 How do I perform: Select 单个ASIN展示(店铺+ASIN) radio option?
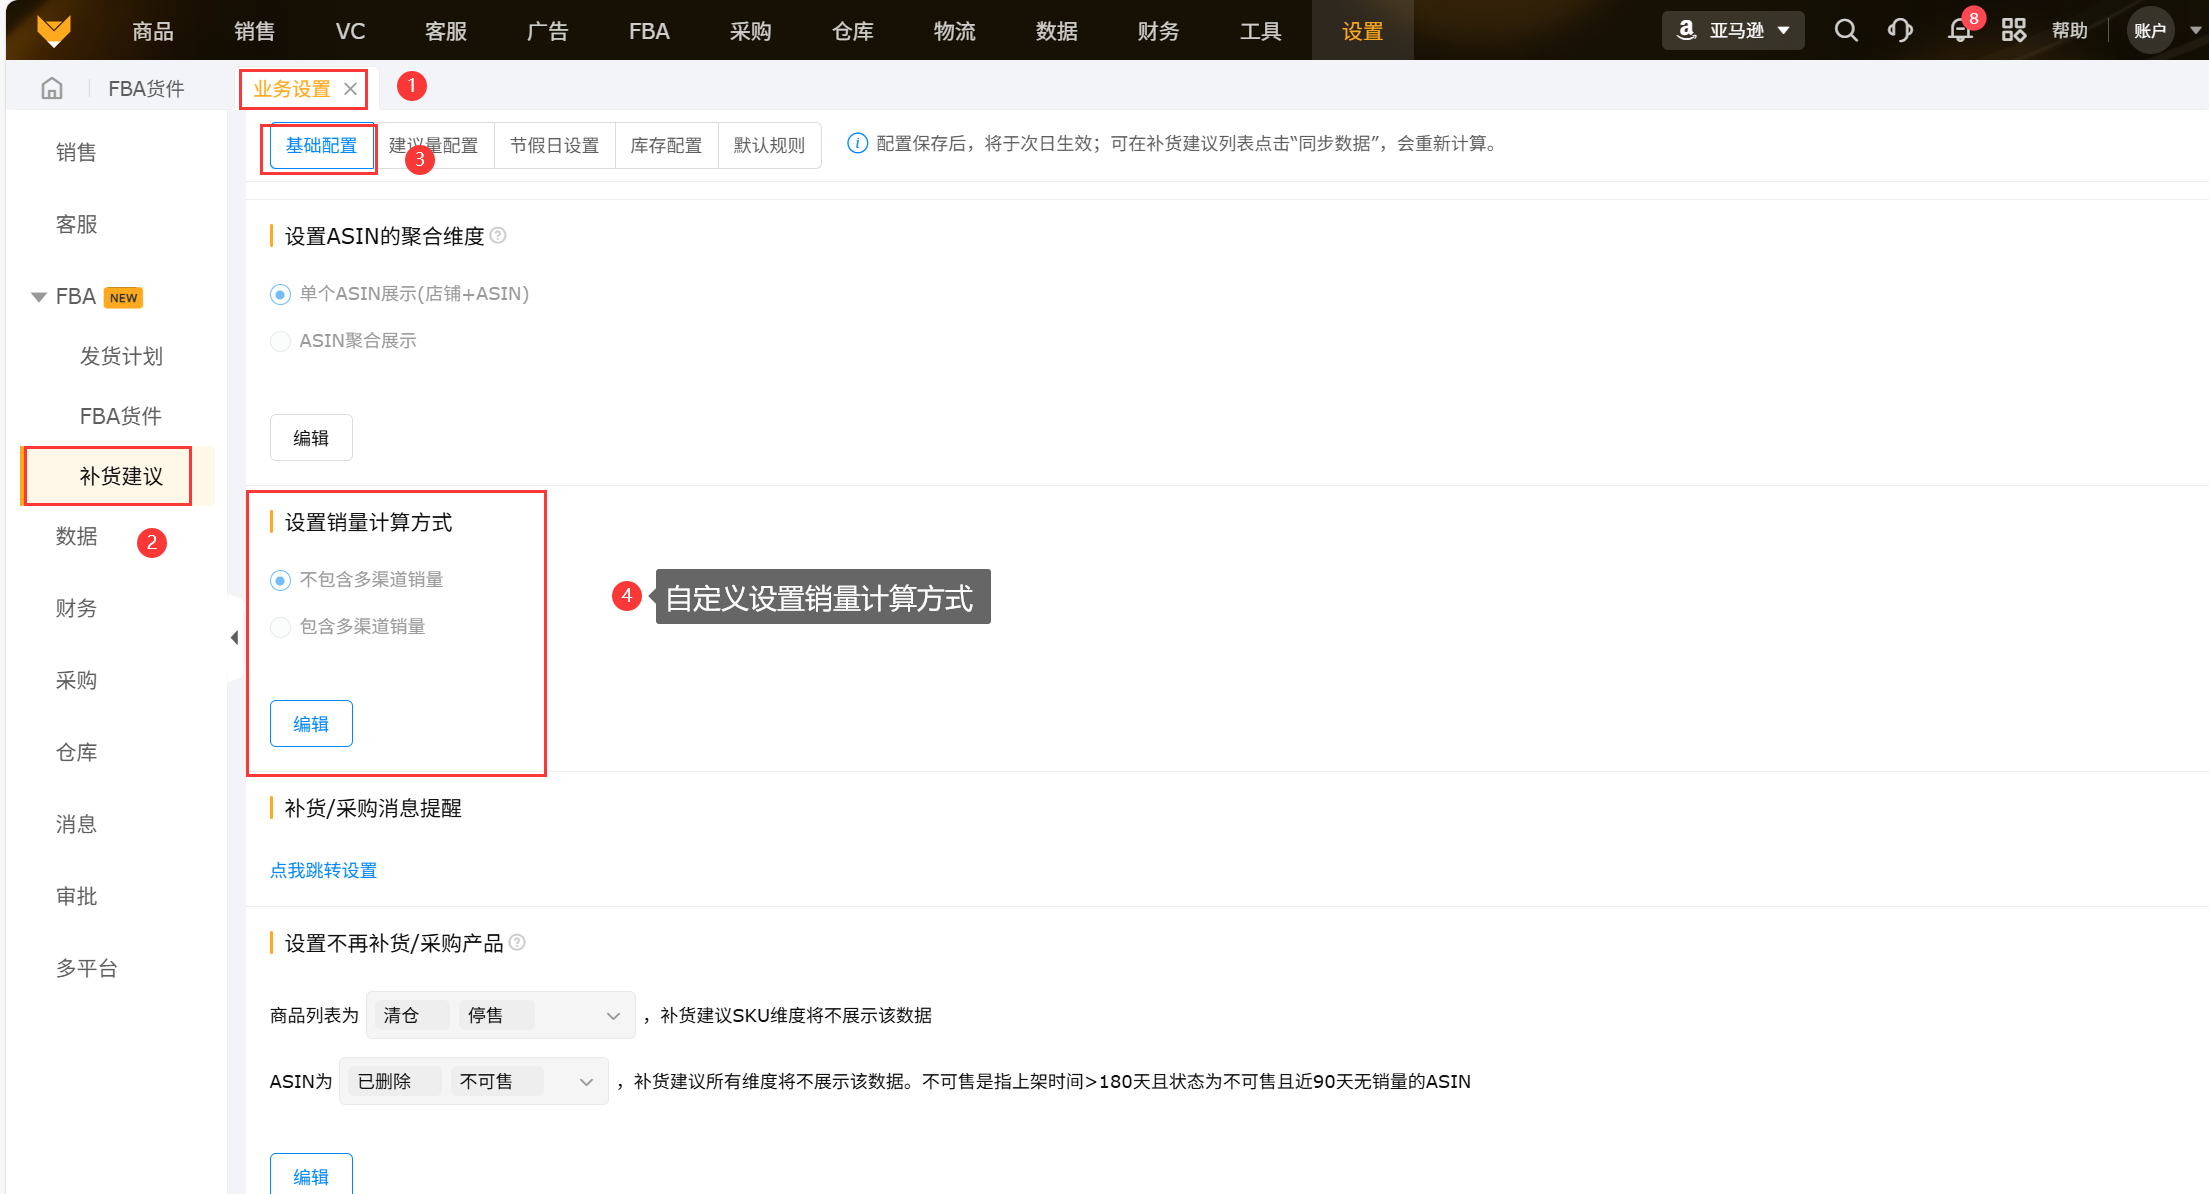(281, 294)
